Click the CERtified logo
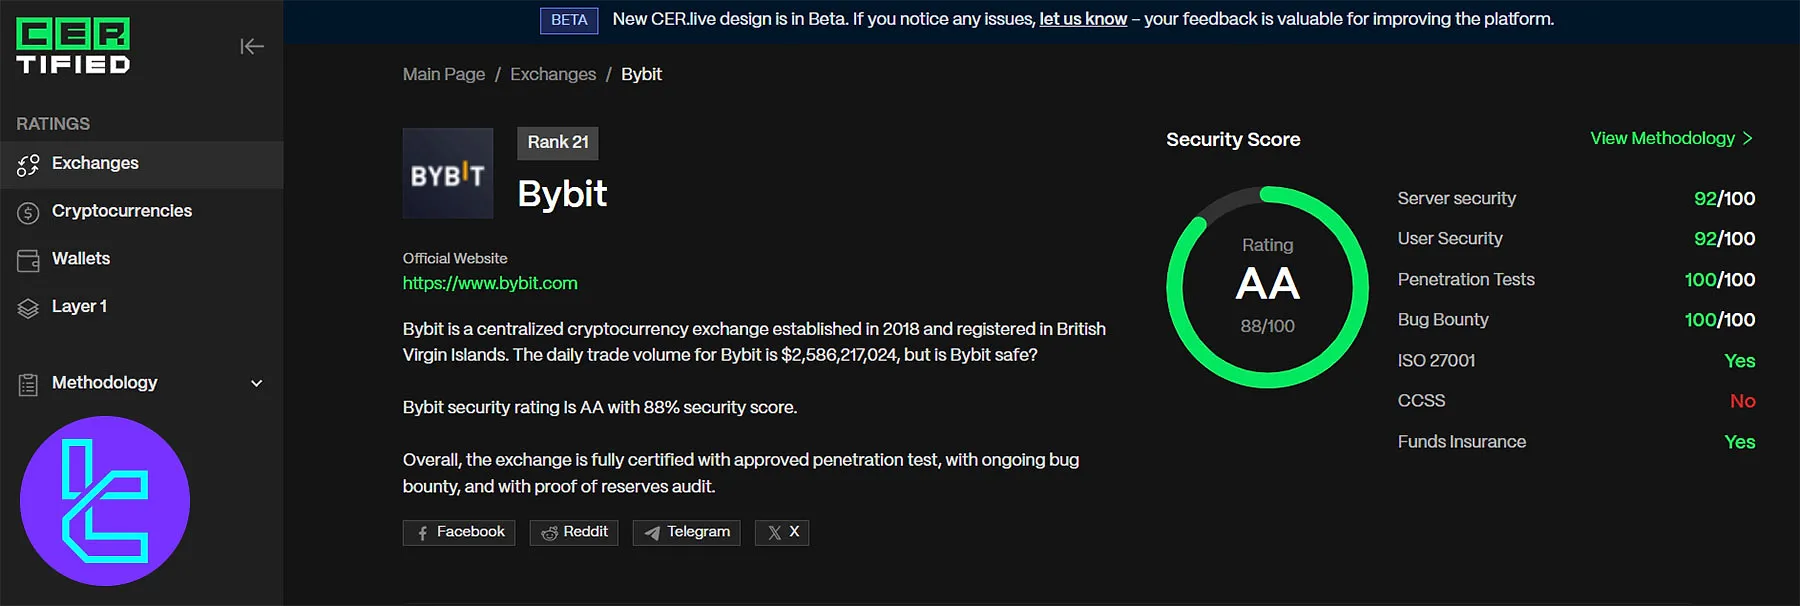 pos(73,46)
